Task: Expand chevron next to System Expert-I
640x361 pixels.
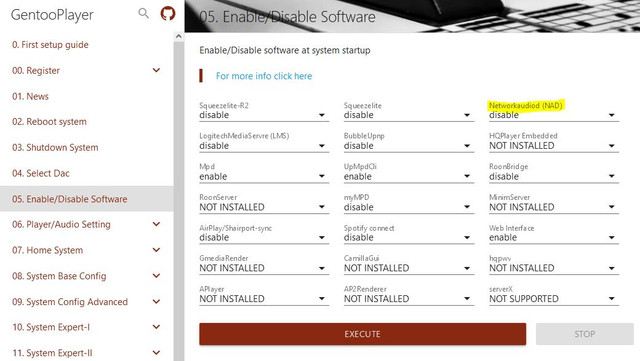Action: point(156,327)
